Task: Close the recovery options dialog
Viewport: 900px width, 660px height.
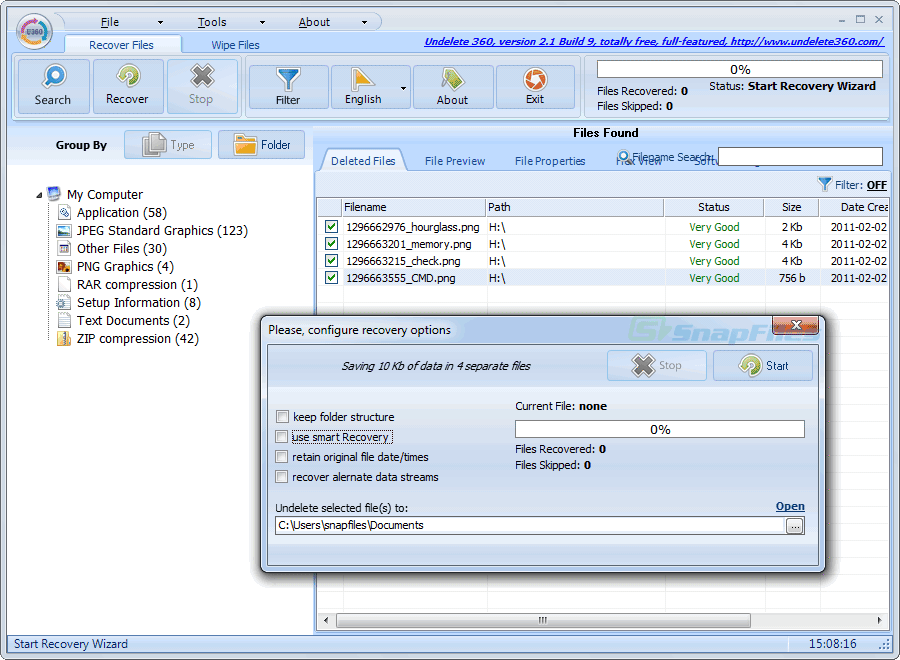Action: (796, 325)
